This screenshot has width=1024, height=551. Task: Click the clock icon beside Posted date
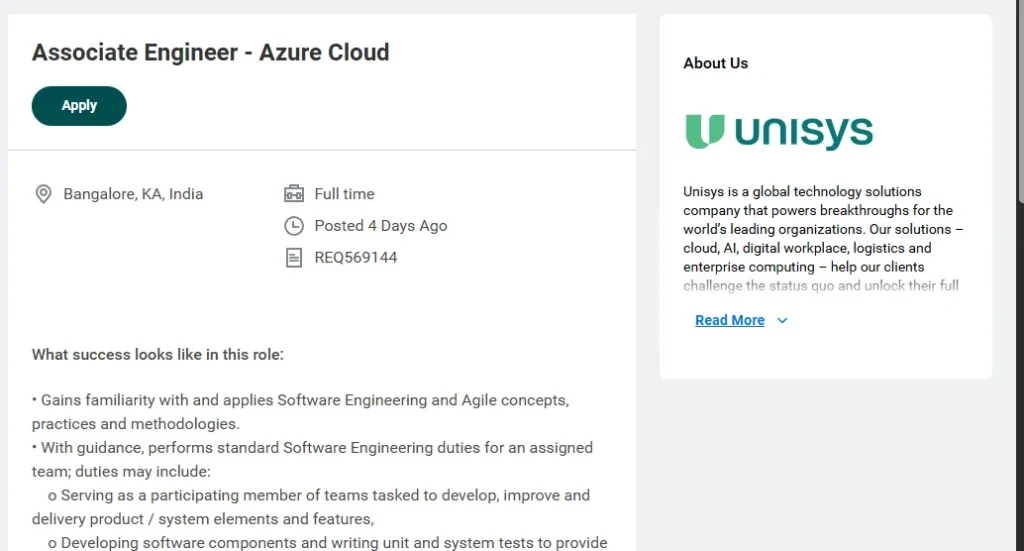294,226
